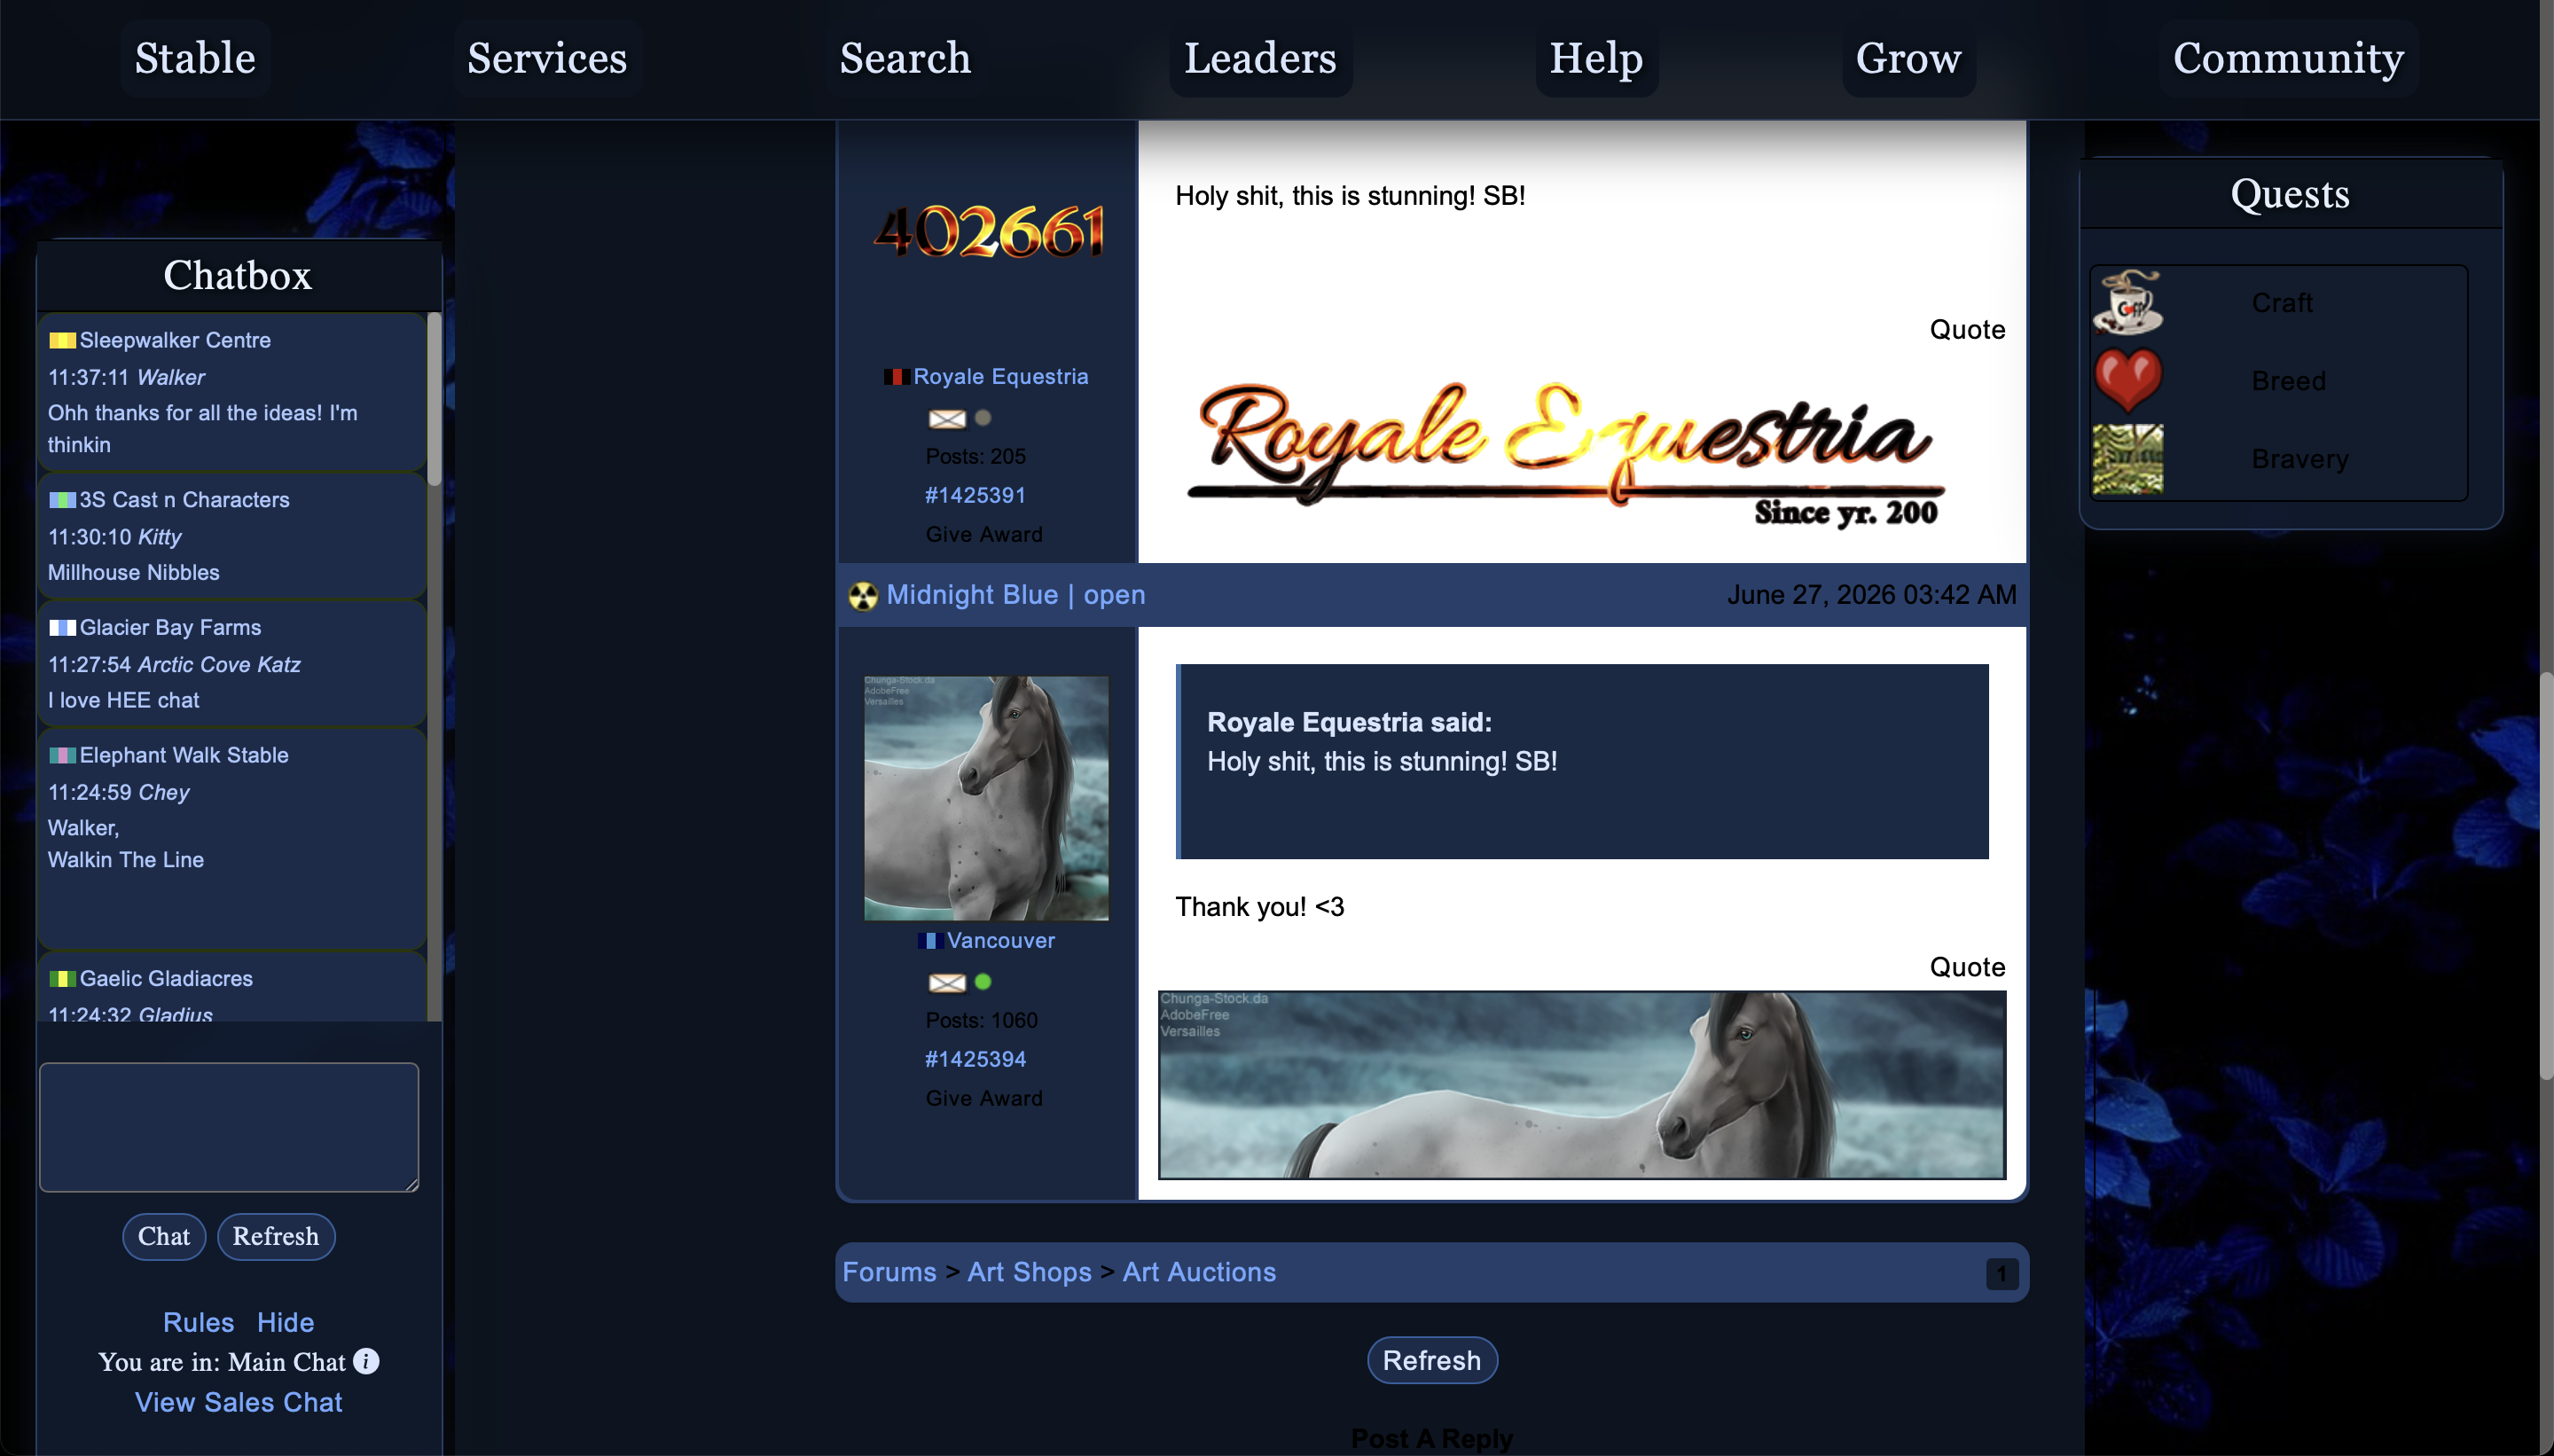The height and width of the screenshot is (1456, 2554).
Task: Open the Community menu
Action: (x=2288, y=58)
